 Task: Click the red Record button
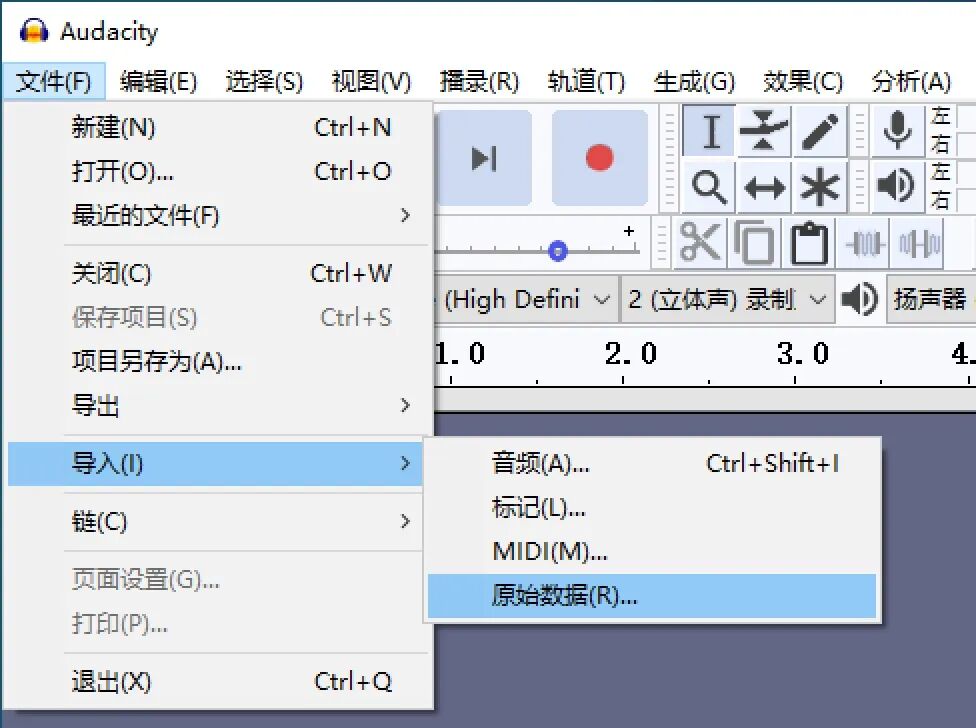[x=599, y=158]
